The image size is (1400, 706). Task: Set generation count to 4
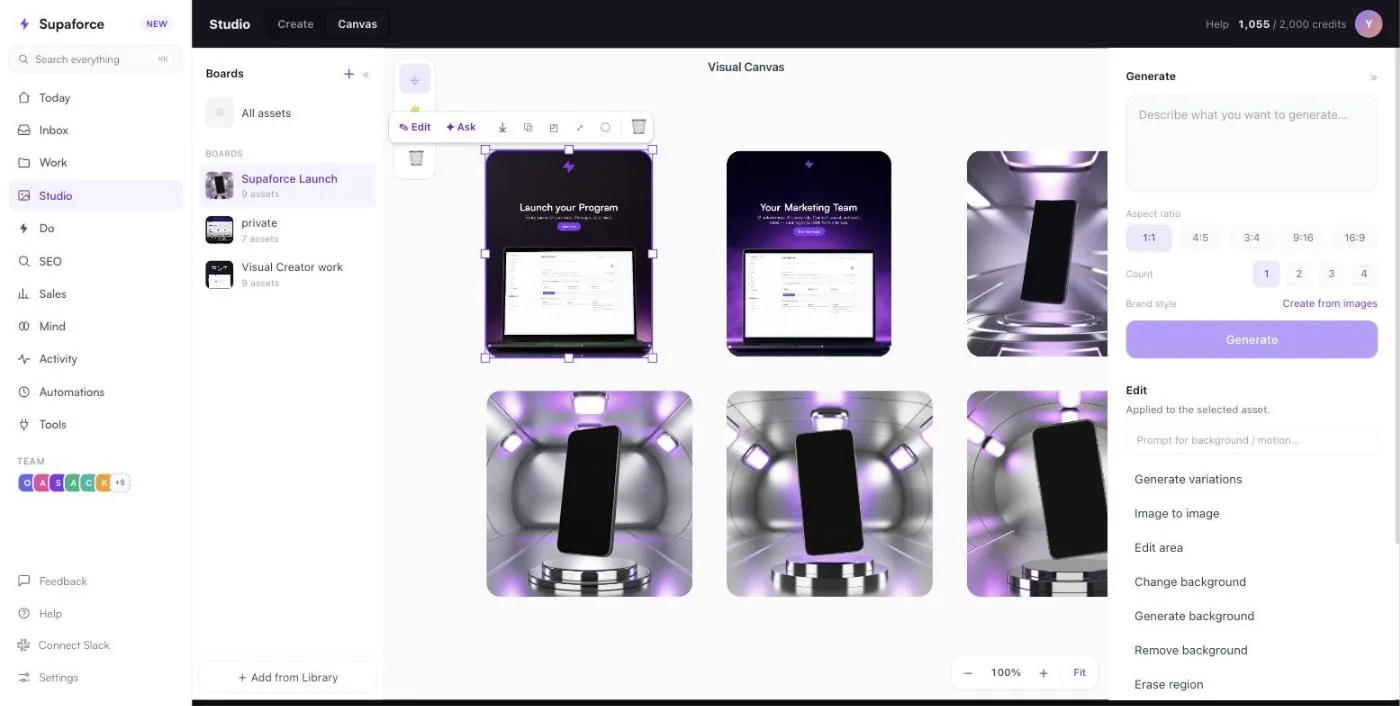click(1364, 274)
